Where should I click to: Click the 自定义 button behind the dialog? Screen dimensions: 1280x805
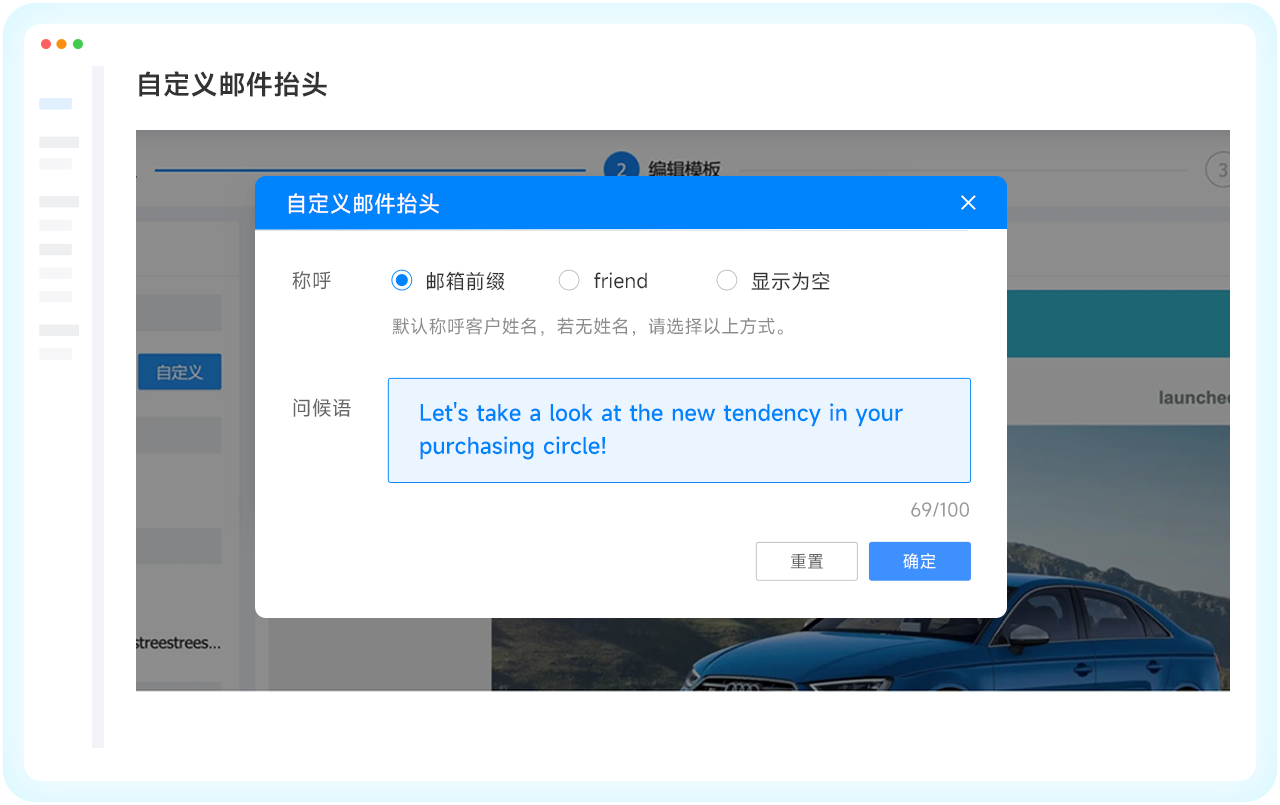pyautogui.click(x=179, y=372)
